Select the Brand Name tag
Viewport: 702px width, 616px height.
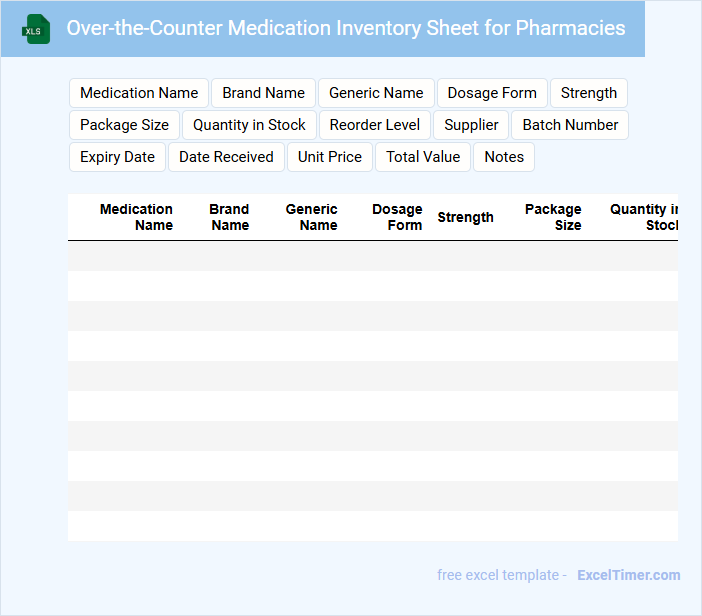(263, 93)
